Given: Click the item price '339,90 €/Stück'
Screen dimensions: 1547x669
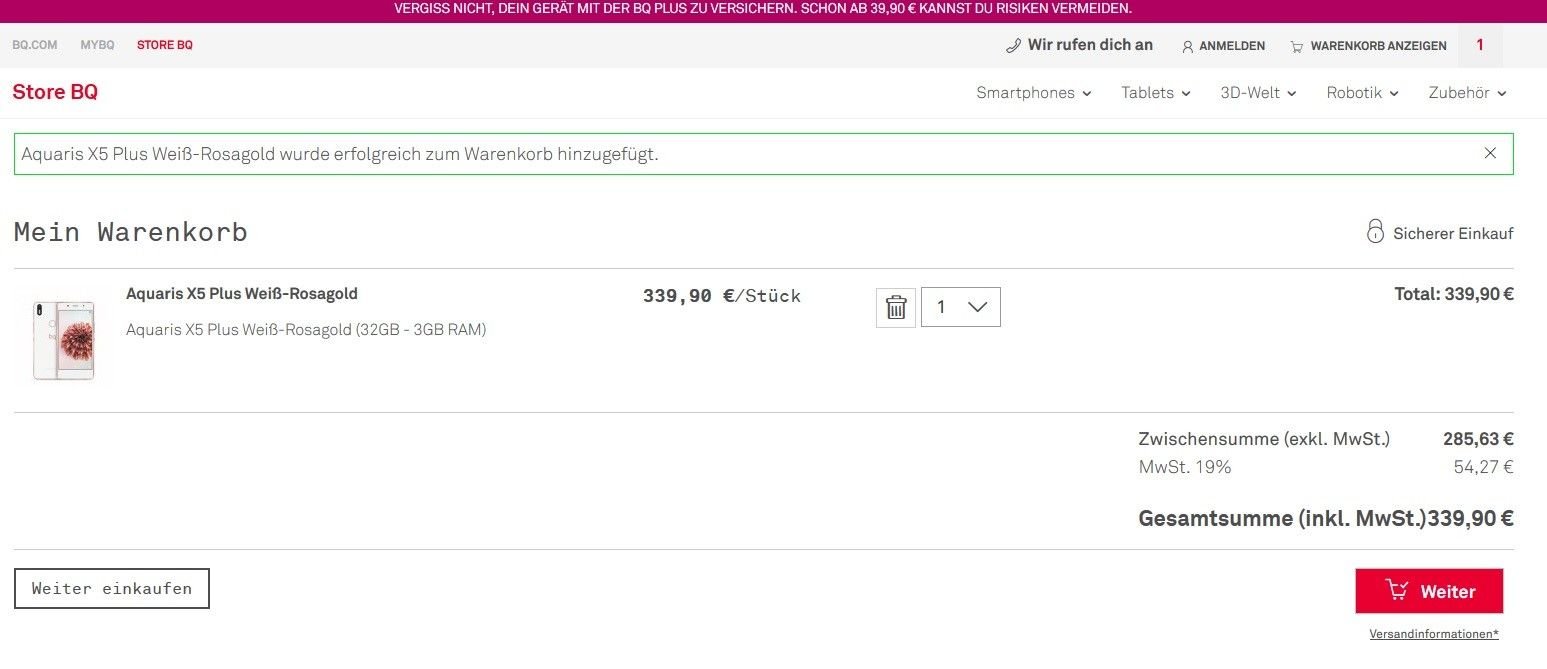Looking at the screenshot, I should [x=722, y=296].
